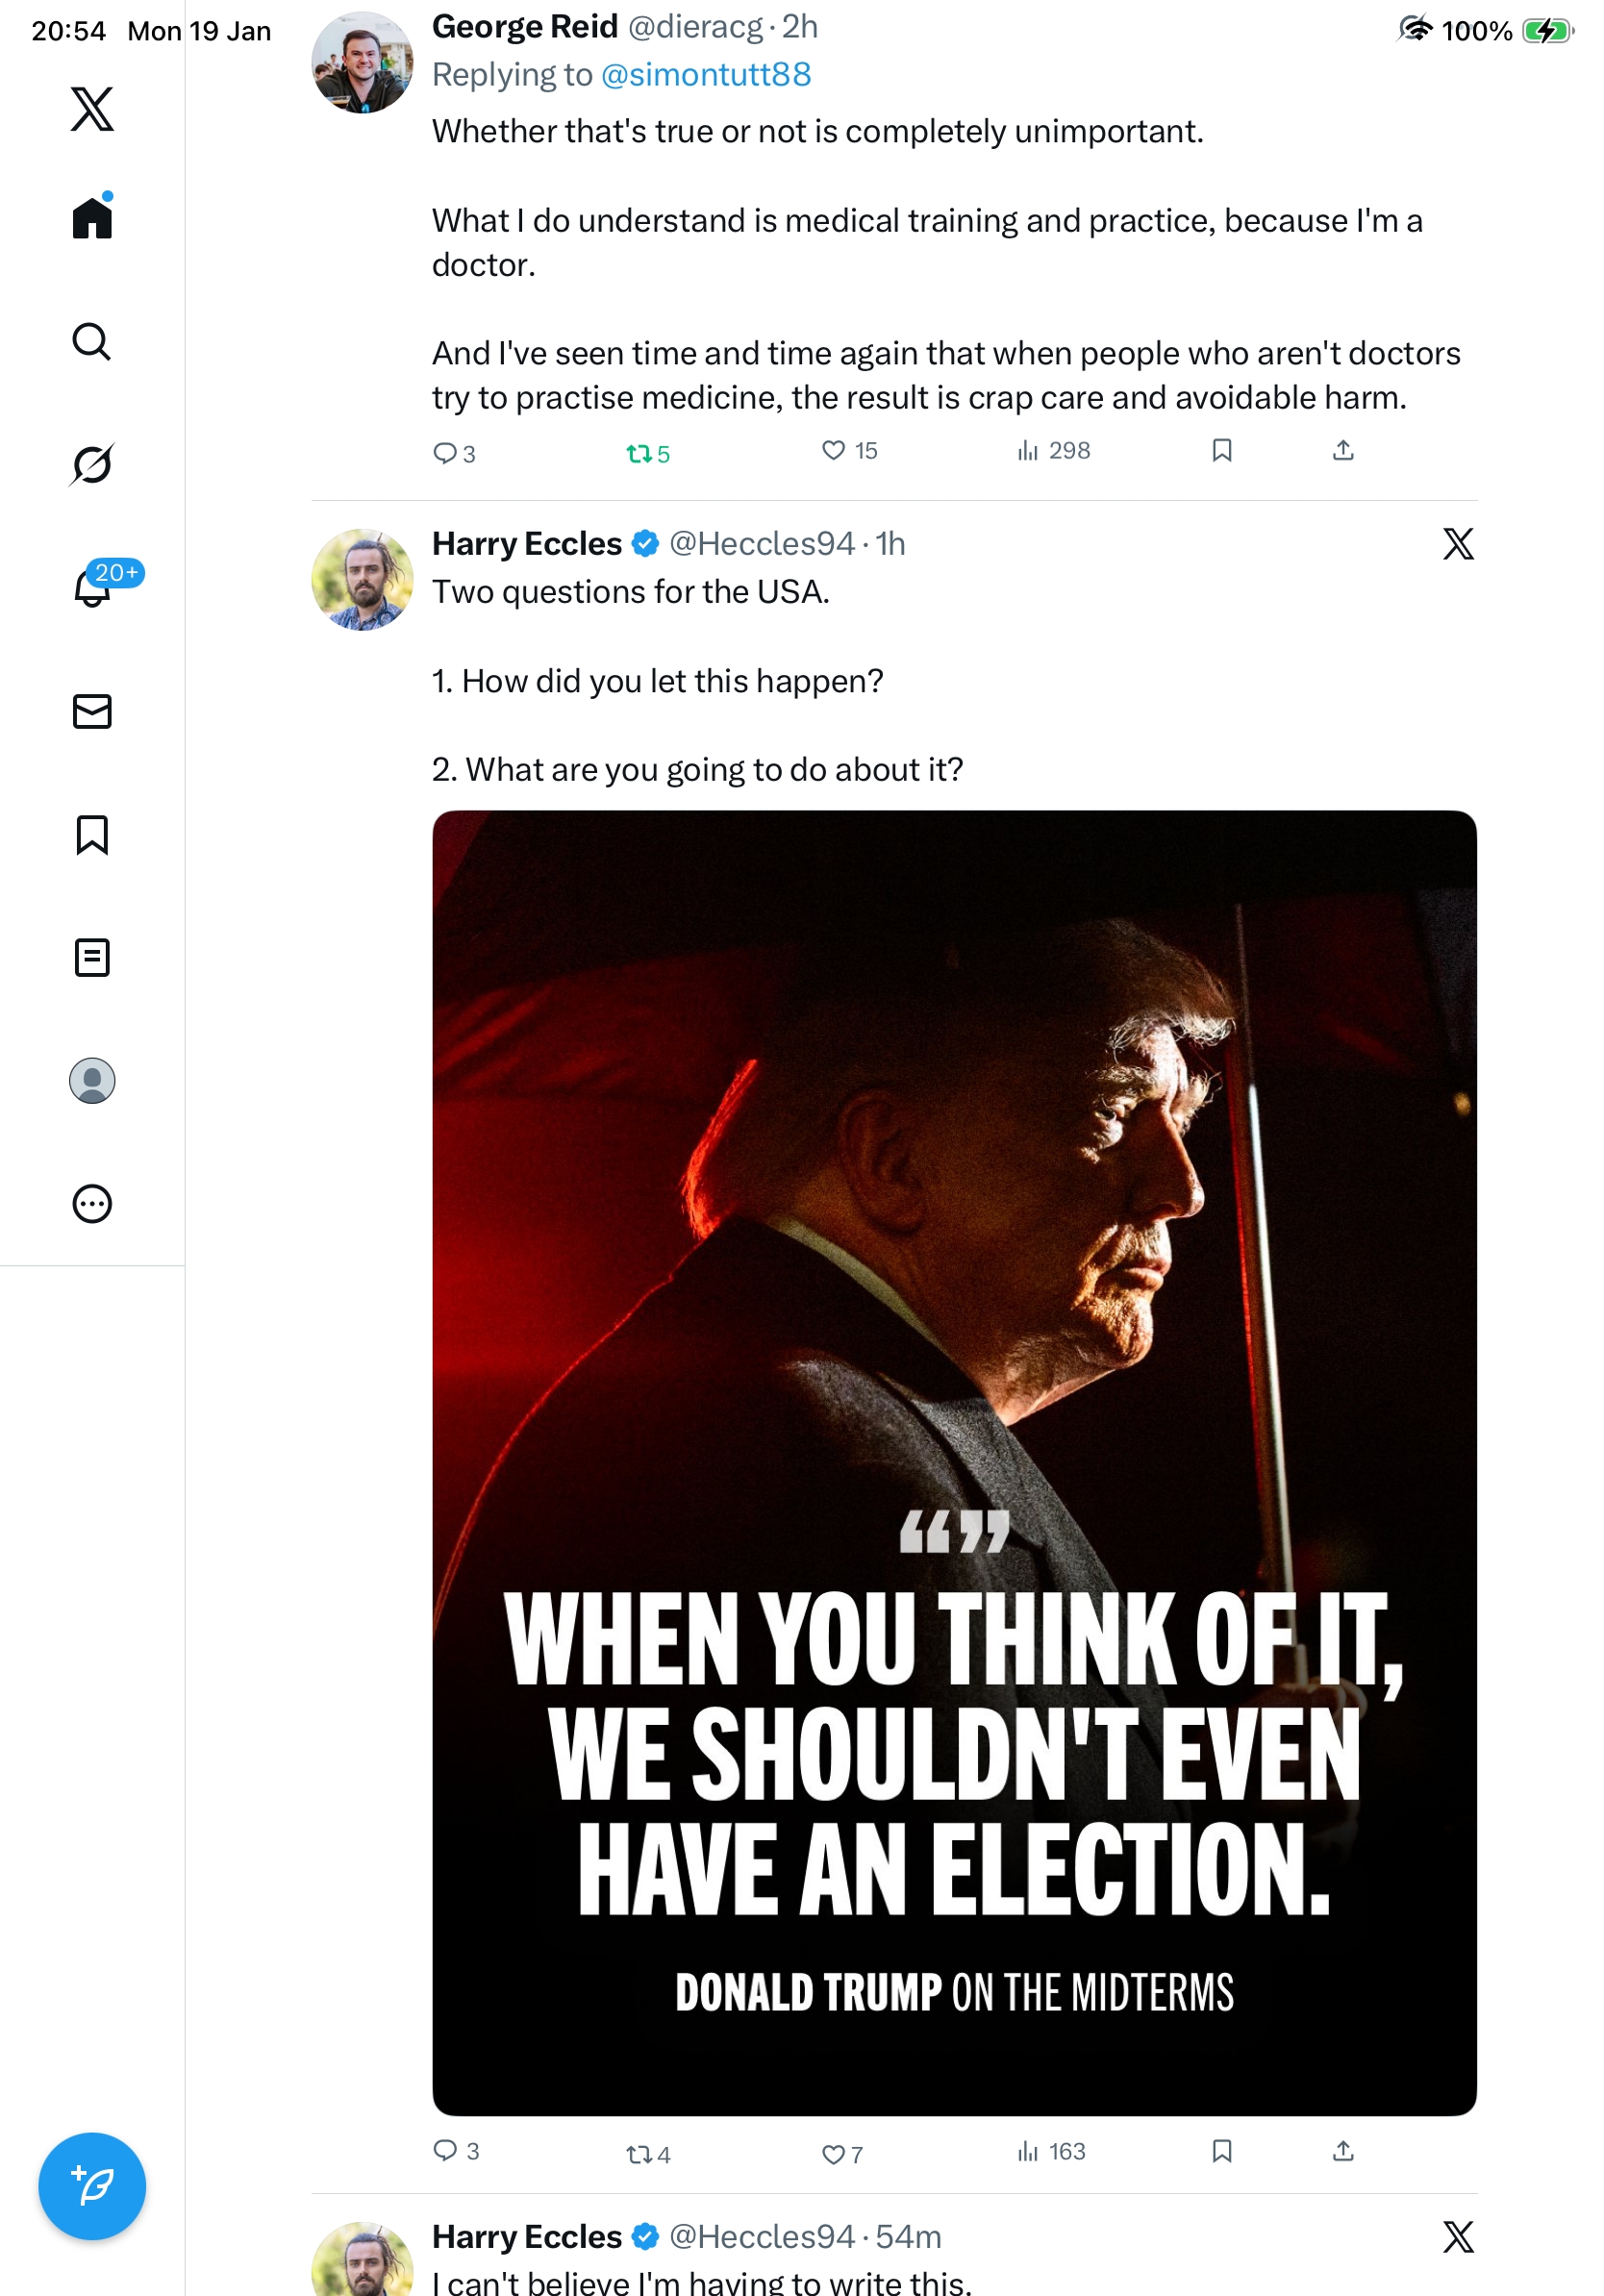Open share menu on Harry Eccles' post
1604x2296 pixels.
[x=1343, y=2151]
